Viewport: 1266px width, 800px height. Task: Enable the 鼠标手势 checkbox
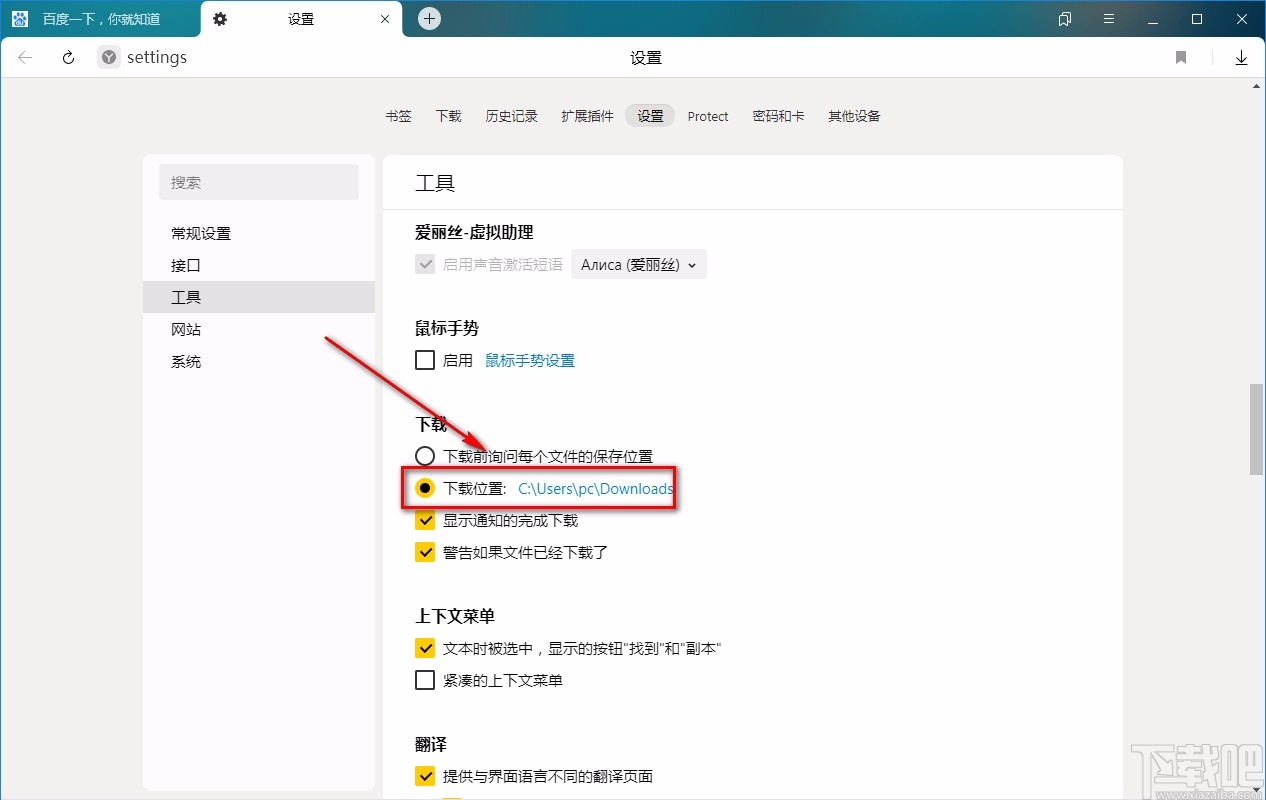pos(425,360)
